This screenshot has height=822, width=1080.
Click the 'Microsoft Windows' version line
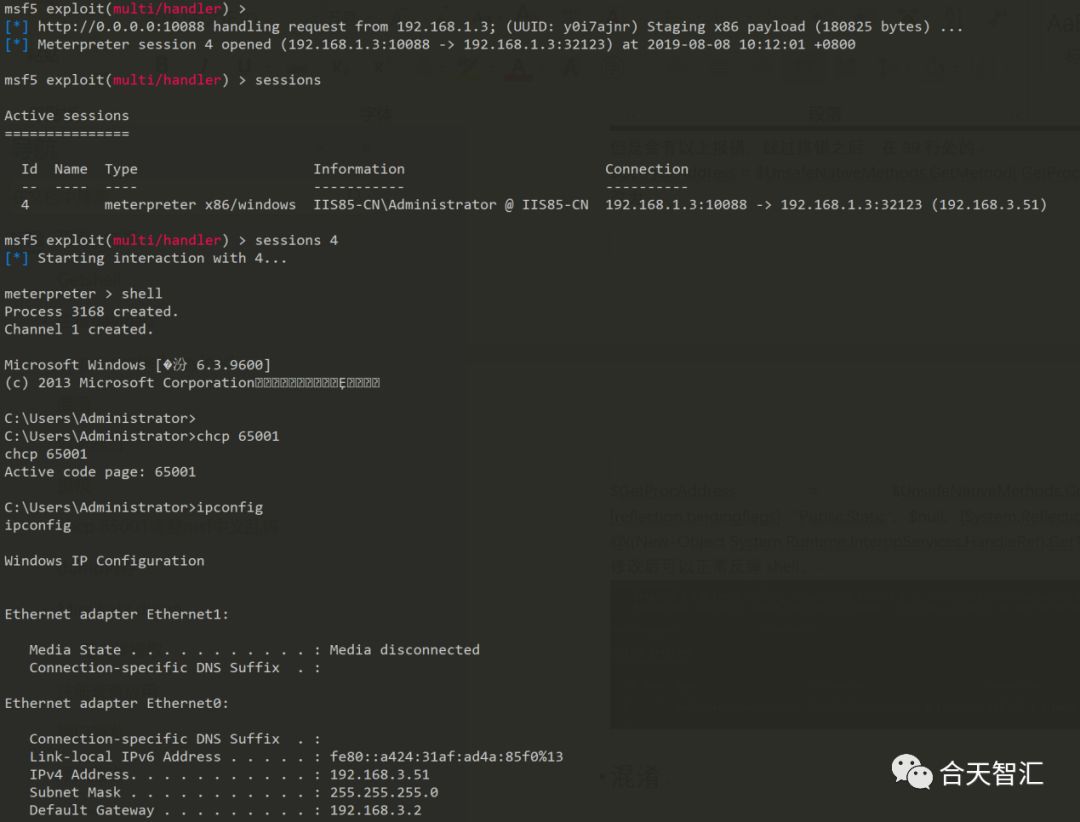(138, 365)
